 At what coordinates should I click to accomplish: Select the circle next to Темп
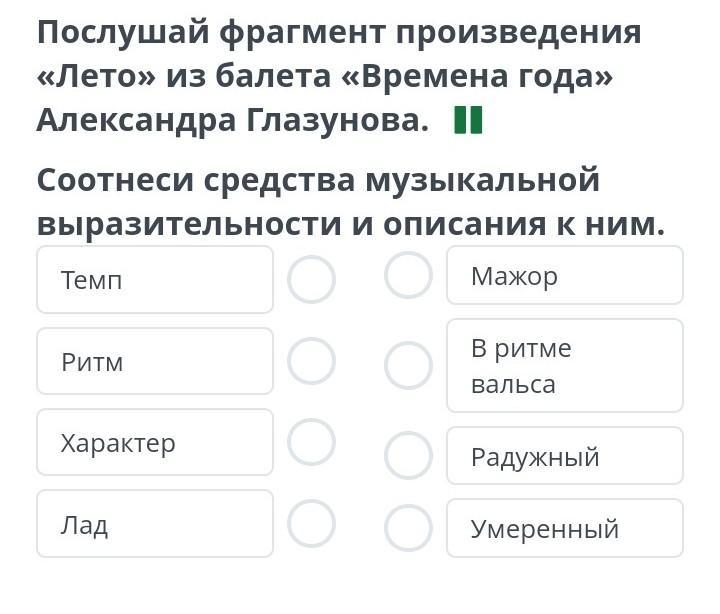[x=311, y=279]
